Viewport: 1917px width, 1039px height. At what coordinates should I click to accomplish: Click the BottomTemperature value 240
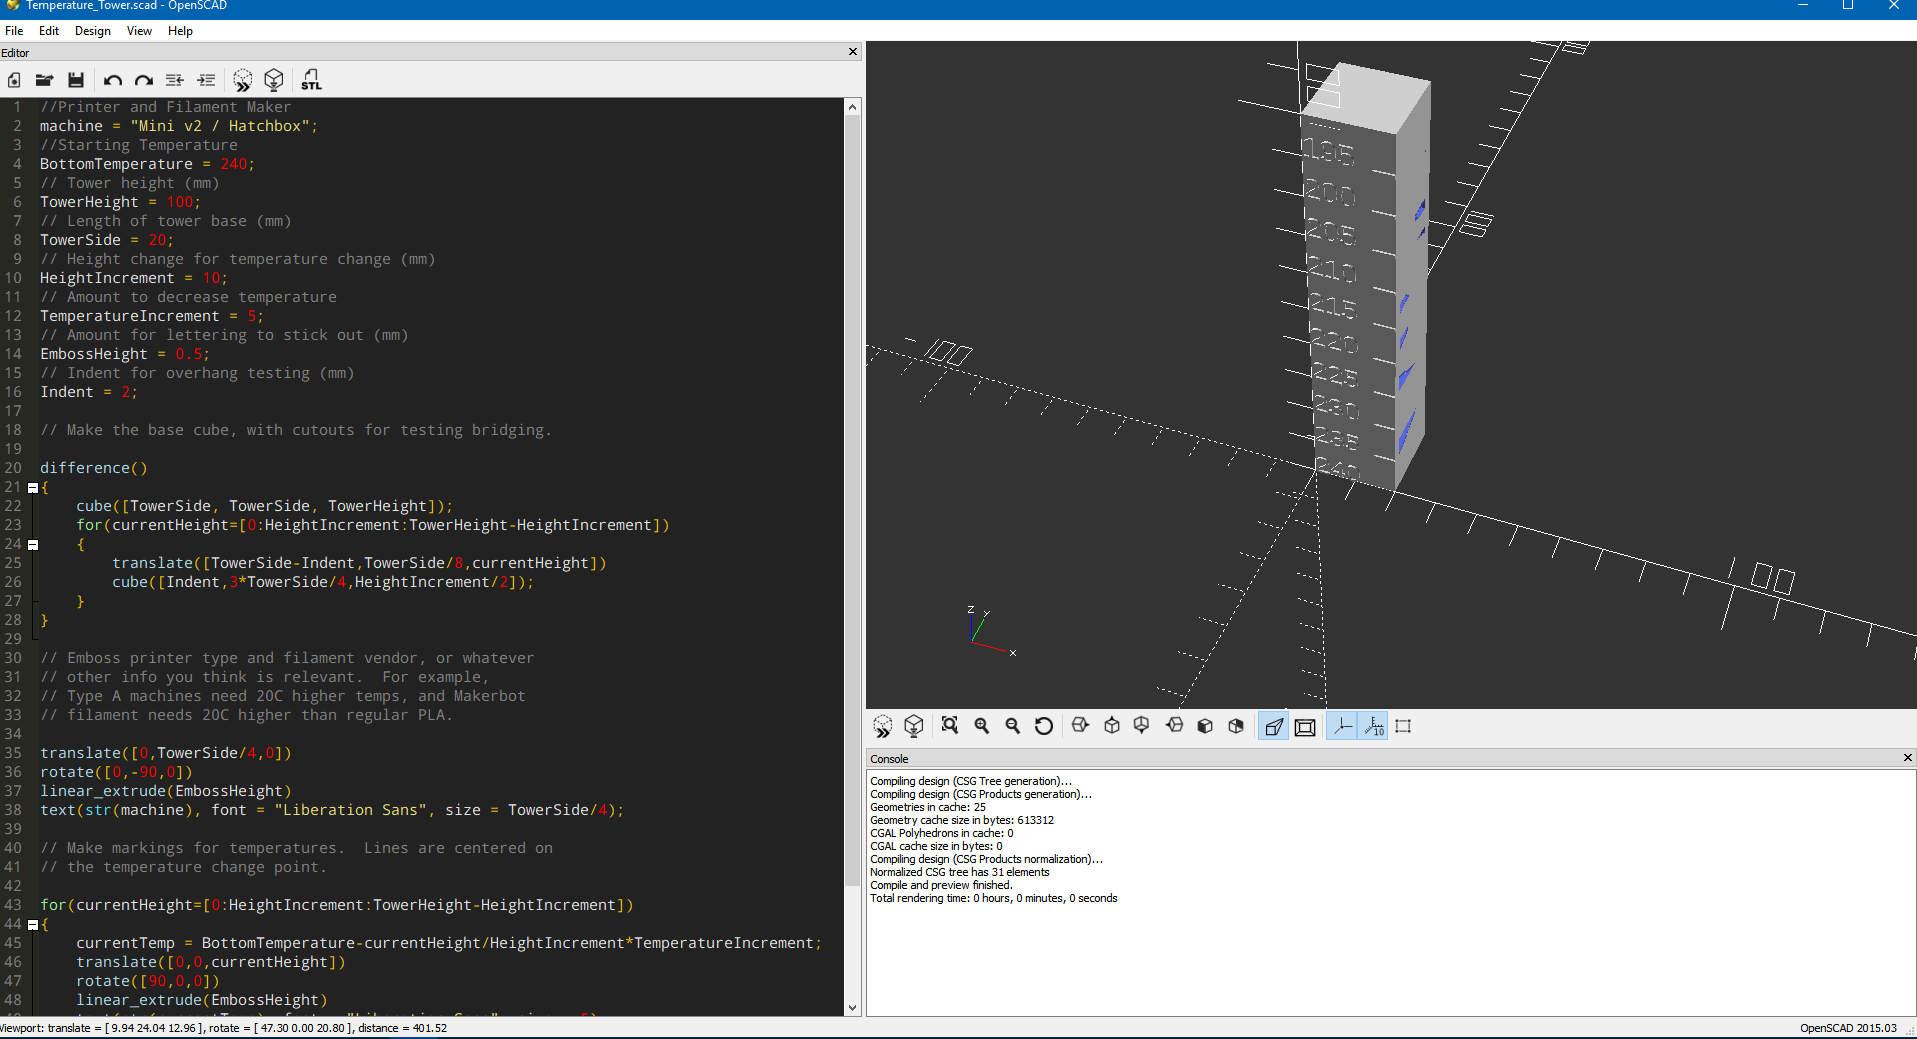[x=235, y=164]
